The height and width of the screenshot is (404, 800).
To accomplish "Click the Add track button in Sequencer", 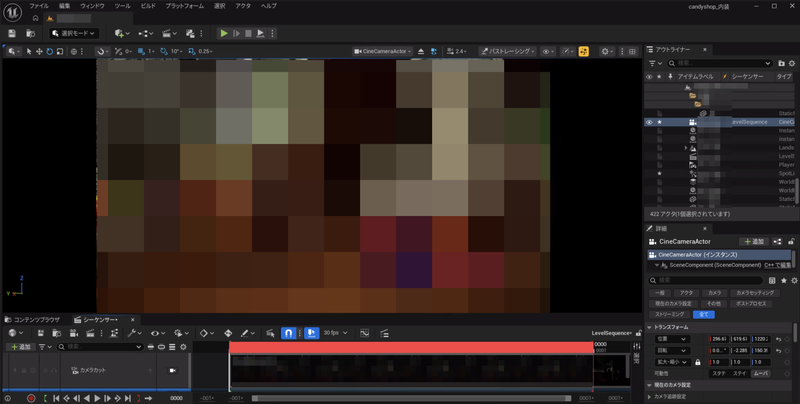I will click(x=20, y=347).
